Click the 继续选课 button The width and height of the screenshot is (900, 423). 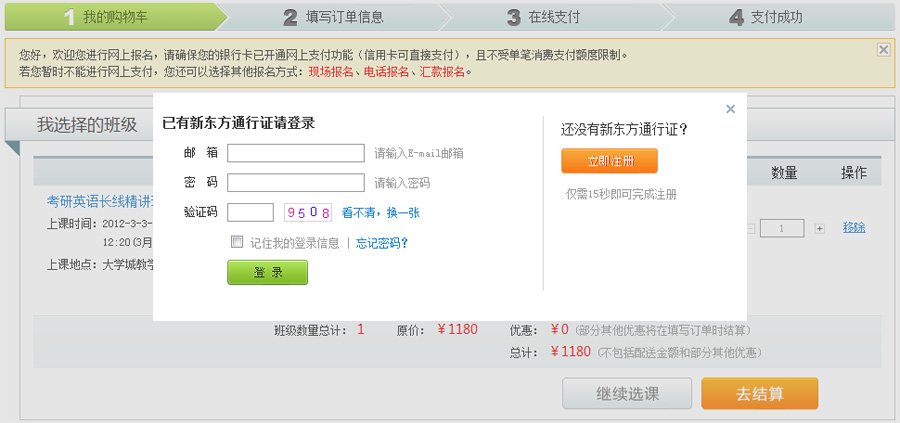(627, 394)
